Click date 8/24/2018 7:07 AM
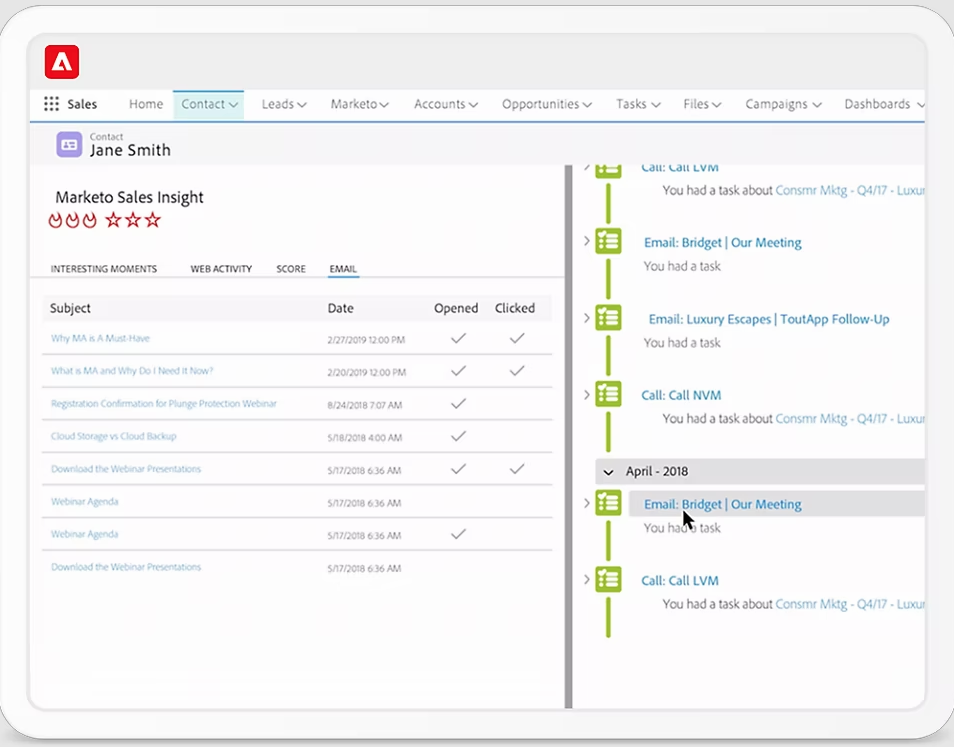The height and width of the screenshot is (747, 954). (x=364, y=405)
